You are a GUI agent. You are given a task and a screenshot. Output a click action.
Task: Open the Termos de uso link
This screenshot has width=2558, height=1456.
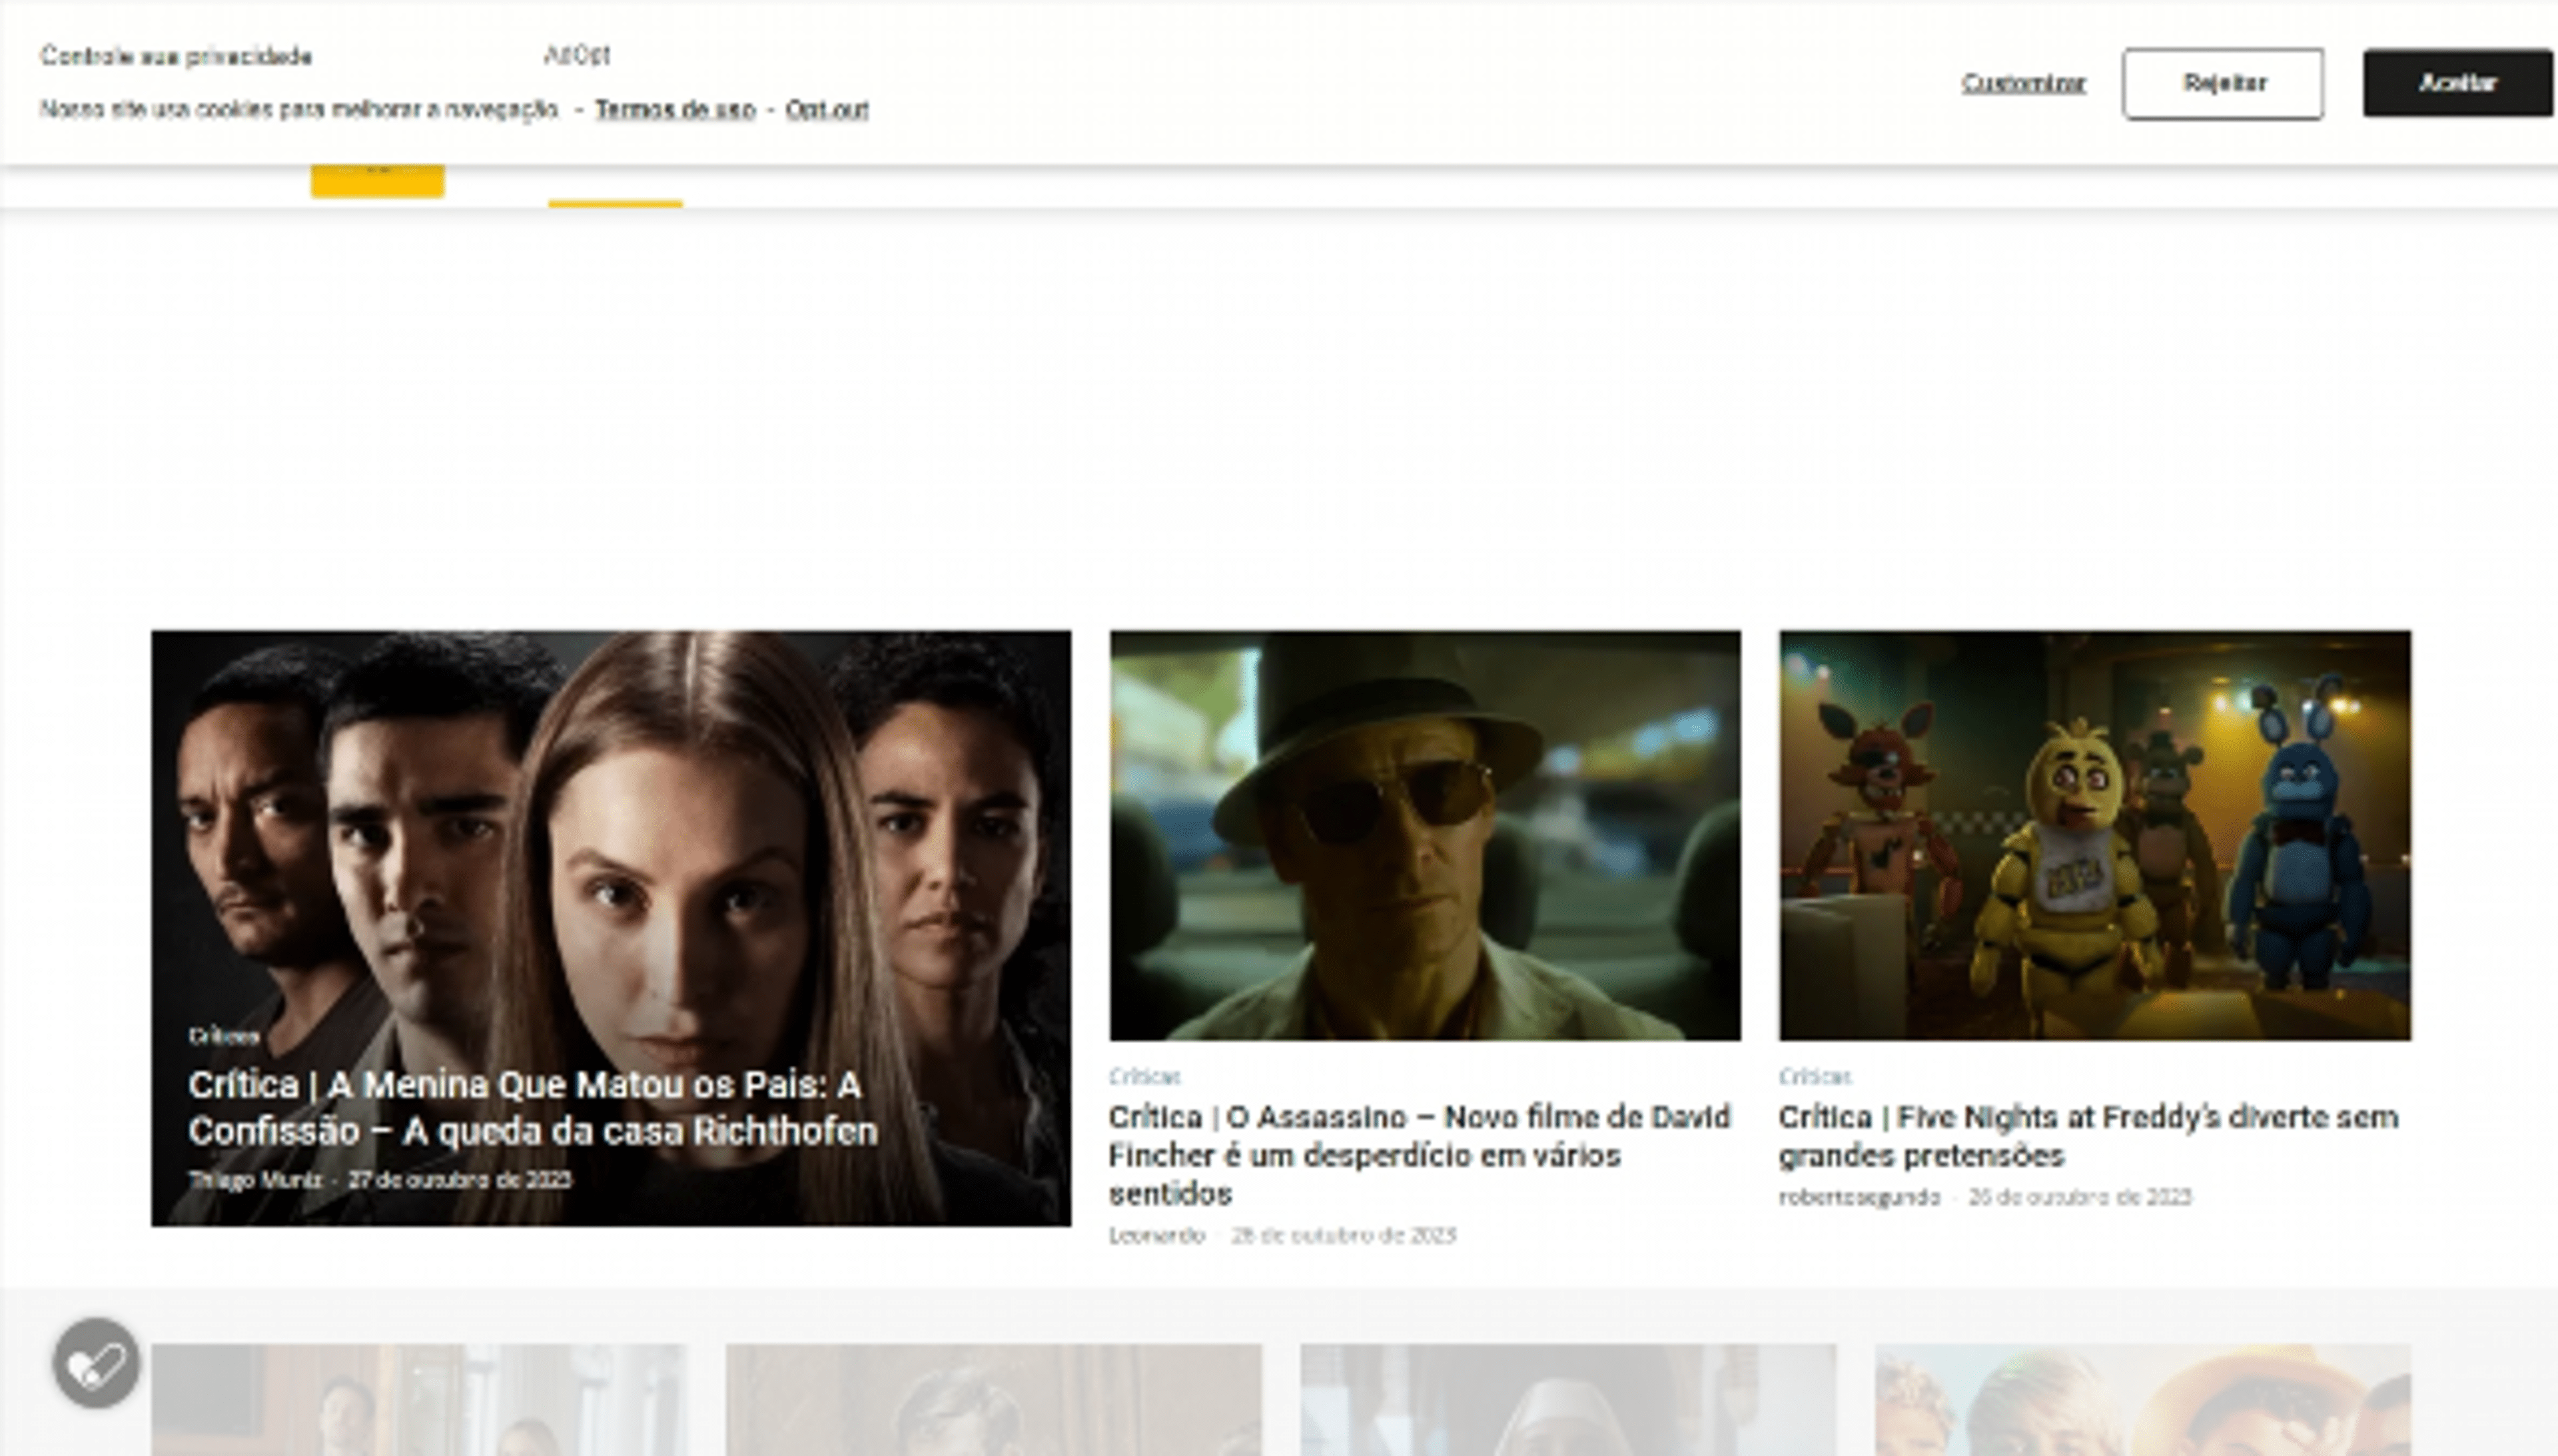675,109
